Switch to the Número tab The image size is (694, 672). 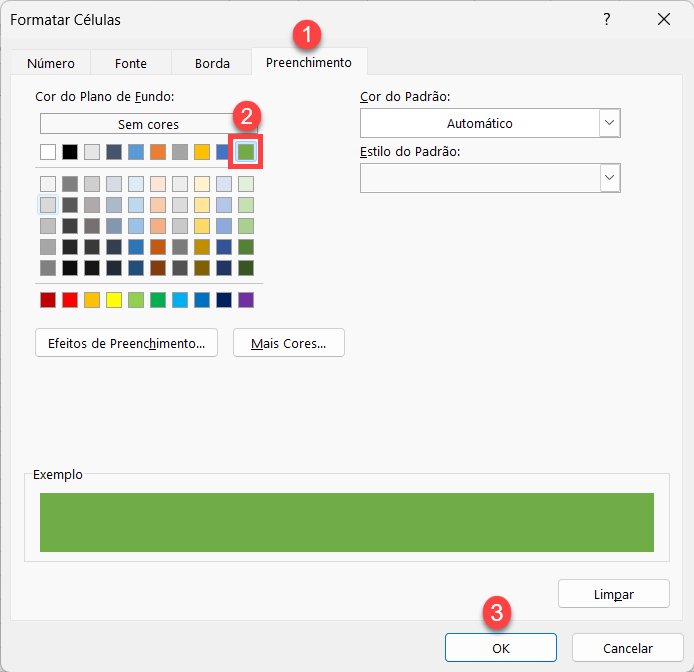tap(51, 63)
